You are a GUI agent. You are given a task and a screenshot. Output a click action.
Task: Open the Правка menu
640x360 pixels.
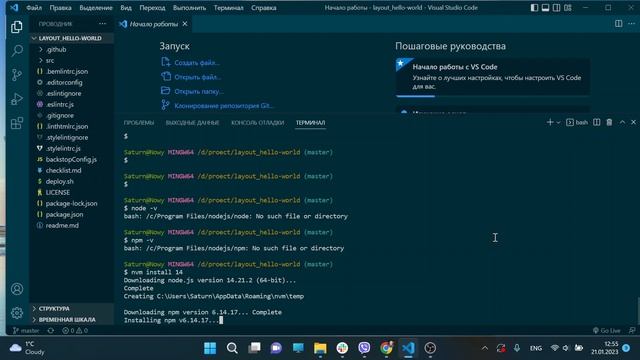pos(60,8)
